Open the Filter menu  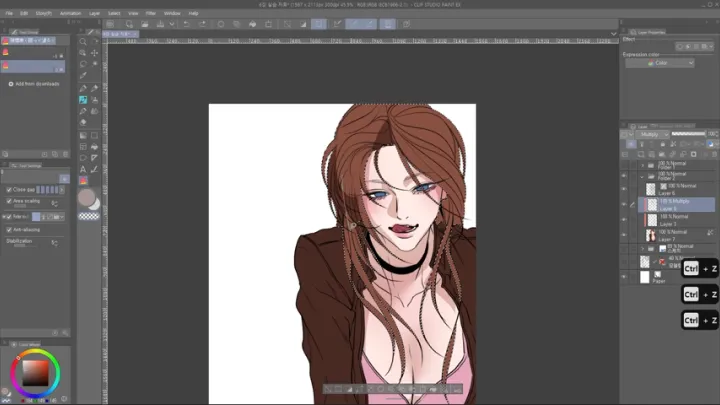coord(151,13)
